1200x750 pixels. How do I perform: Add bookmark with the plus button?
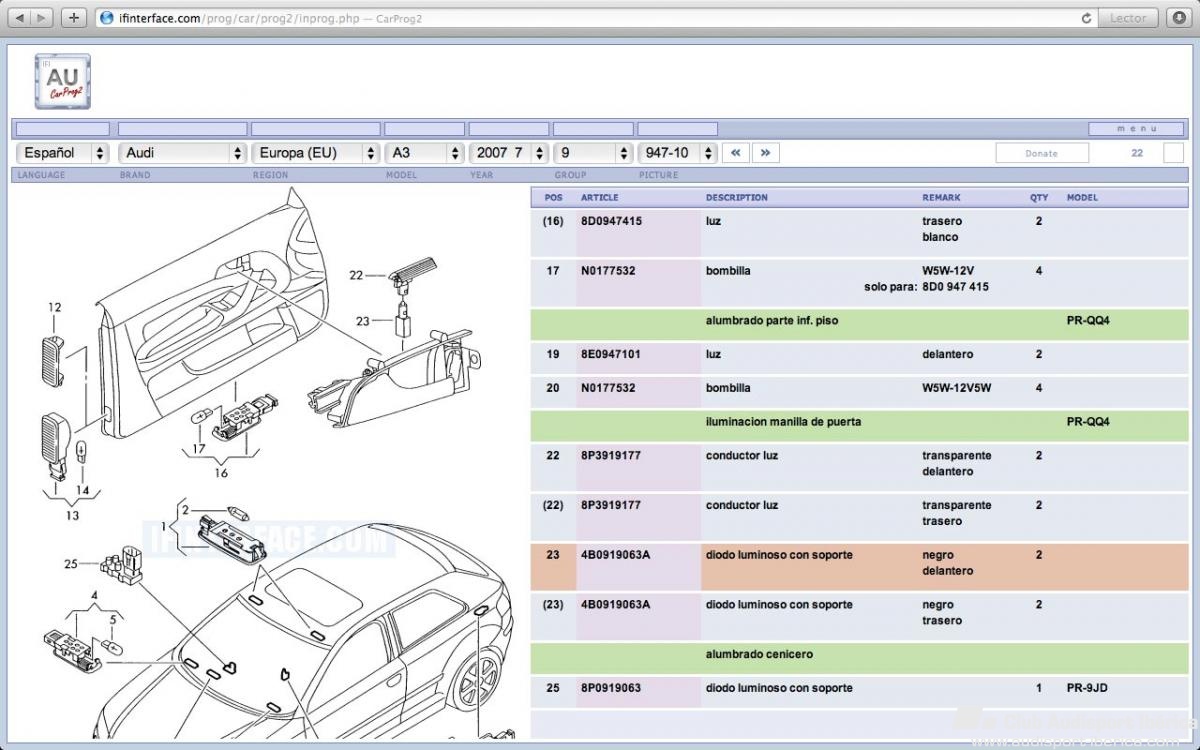click(x=74, y=18)
